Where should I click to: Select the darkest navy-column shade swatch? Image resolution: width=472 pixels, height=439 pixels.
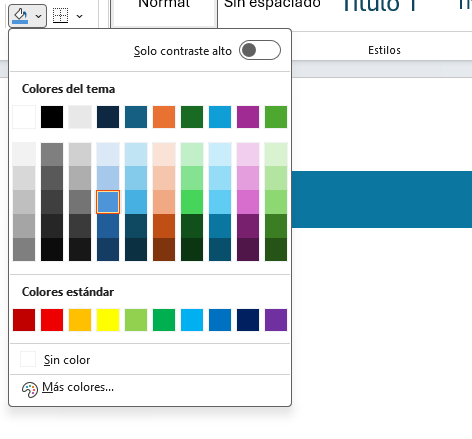108,249
